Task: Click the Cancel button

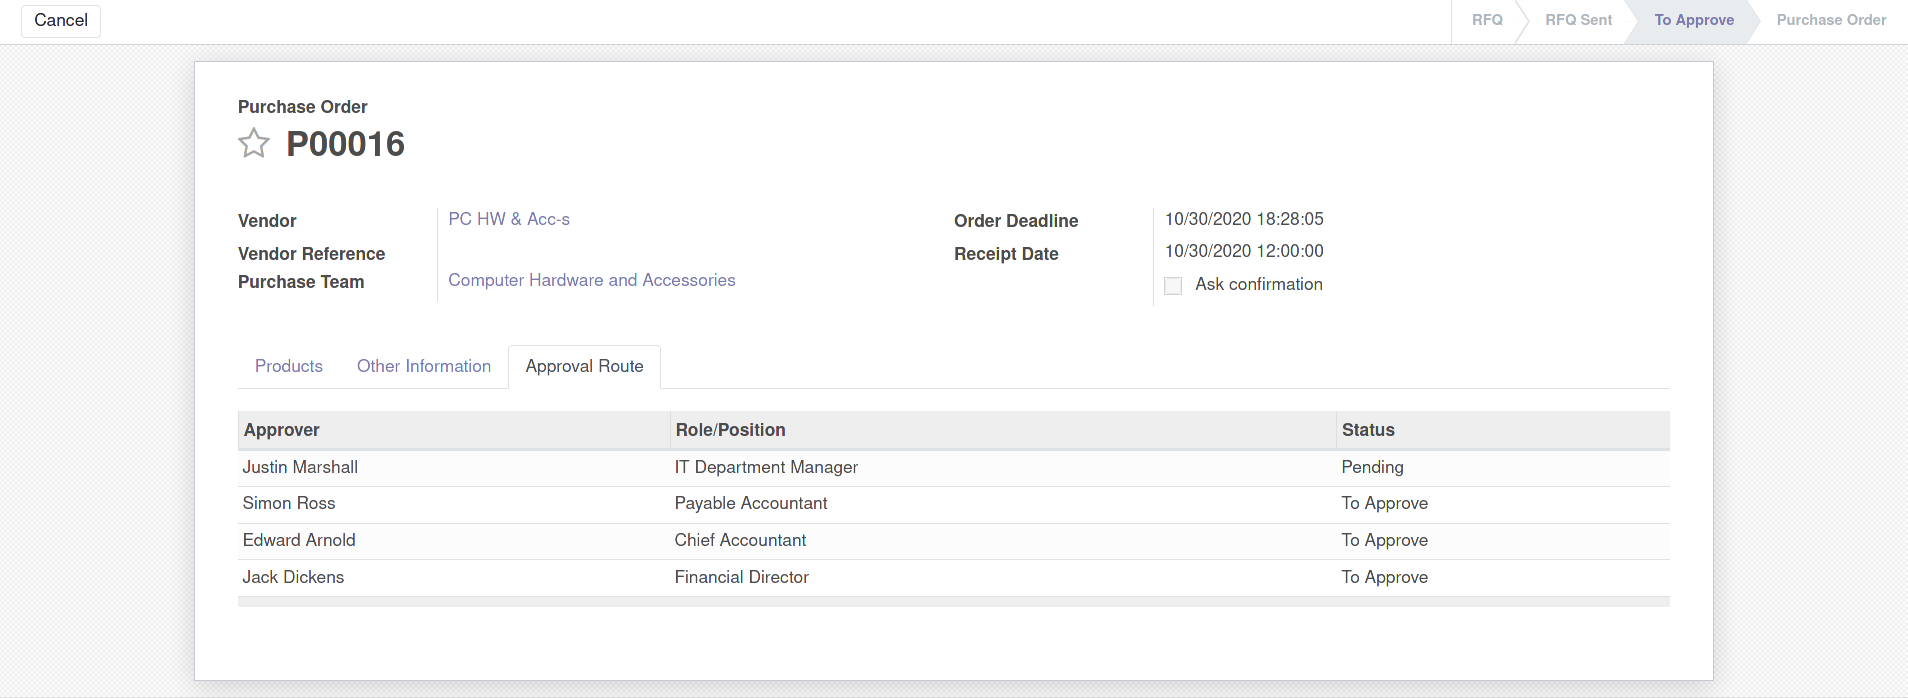Action: 61,20
